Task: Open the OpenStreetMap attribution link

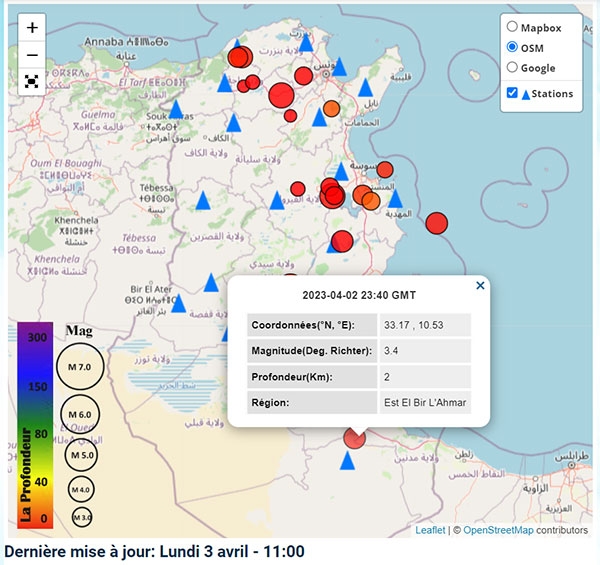Action: tap(498, 530)
